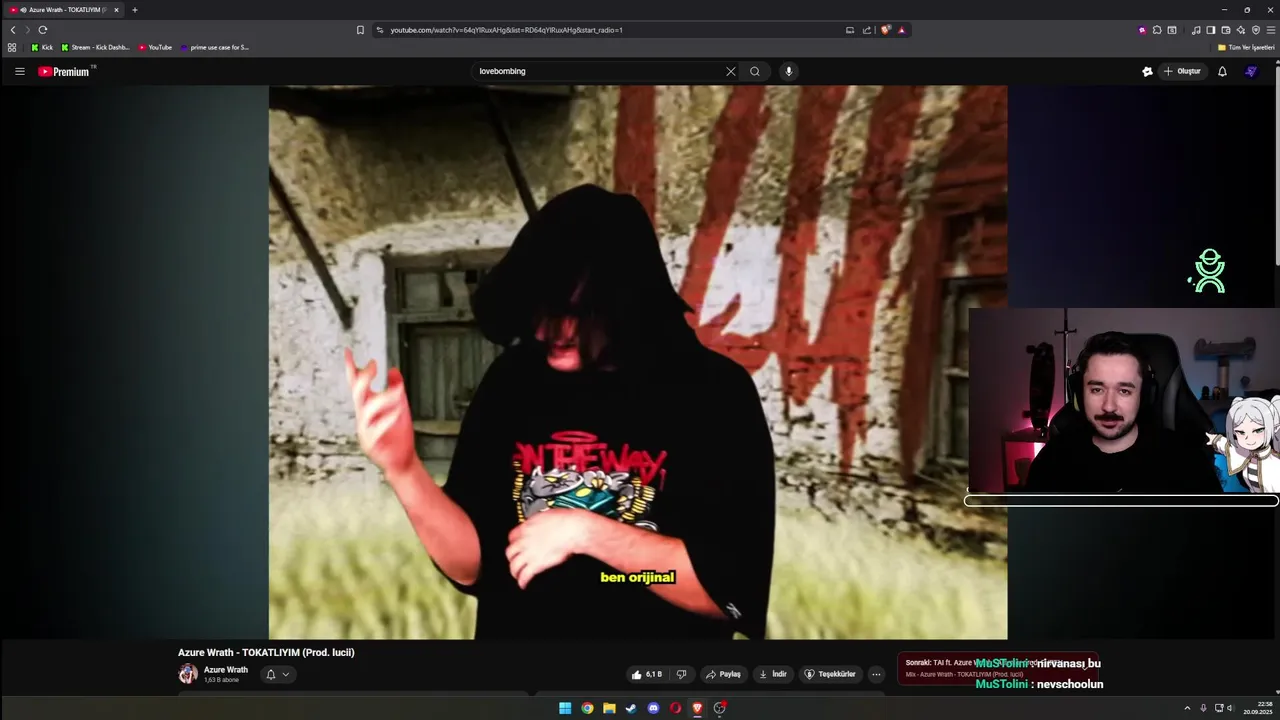The image size is (1280, 720).
Task: Open Brave VPN shield icon
Action: (x=1256, y=30)
